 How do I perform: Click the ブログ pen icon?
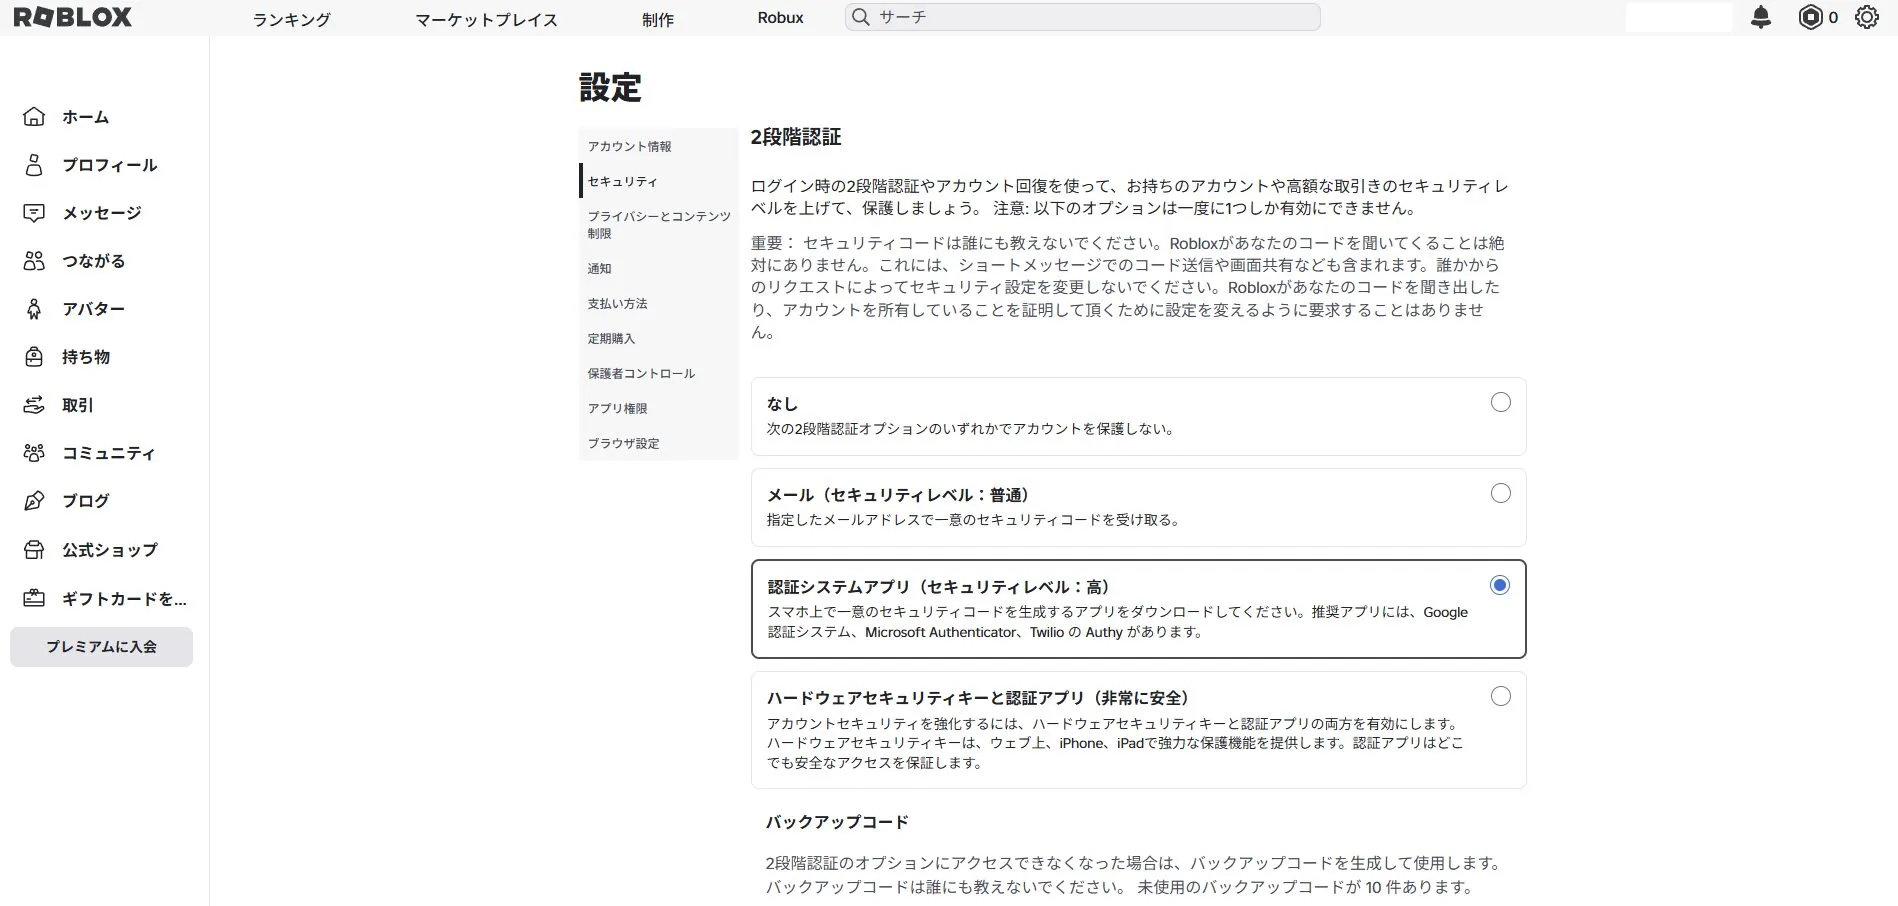pyautogui.click(x=34, y=501)
